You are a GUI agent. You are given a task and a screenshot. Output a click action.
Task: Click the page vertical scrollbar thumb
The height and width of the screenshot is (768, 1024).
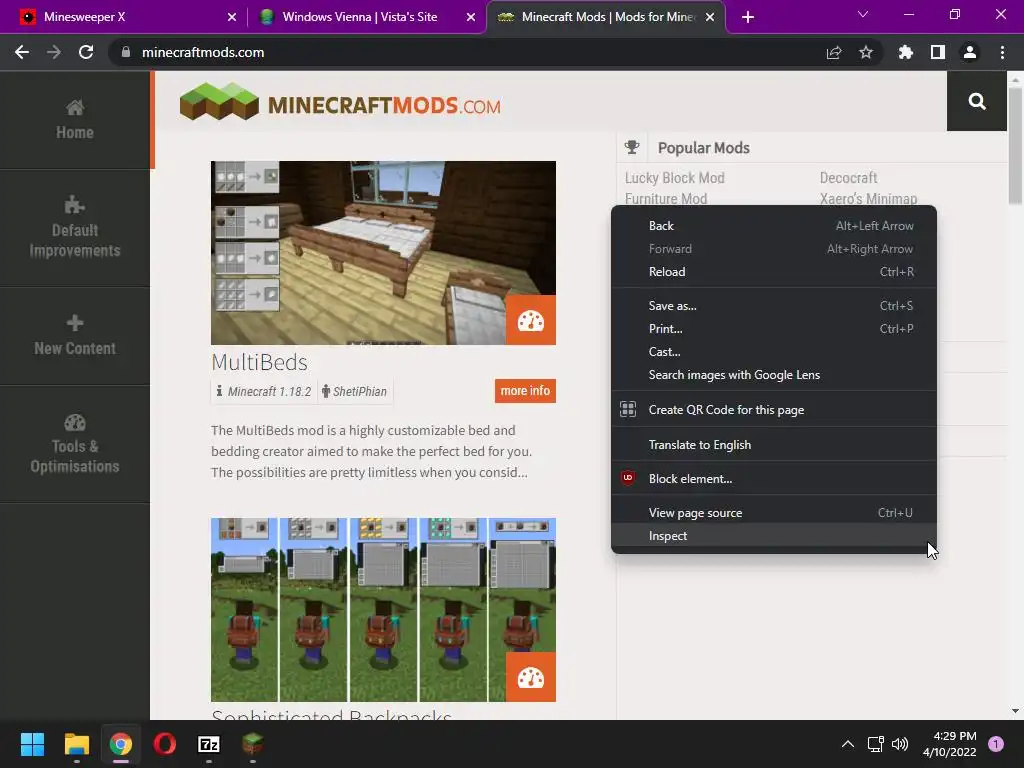(1015, 145)
